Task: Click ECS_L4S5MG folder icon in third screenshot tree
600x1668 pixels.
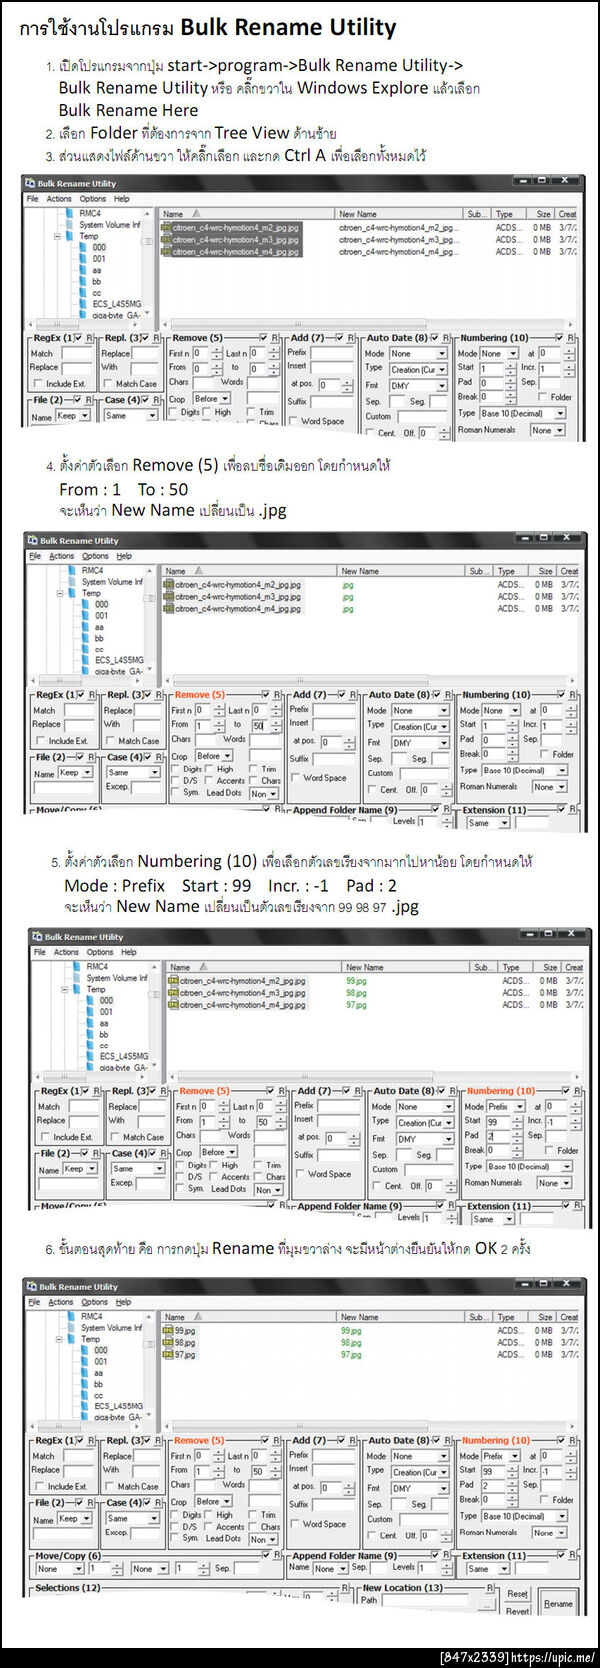Action: [x=91, y=1057]
